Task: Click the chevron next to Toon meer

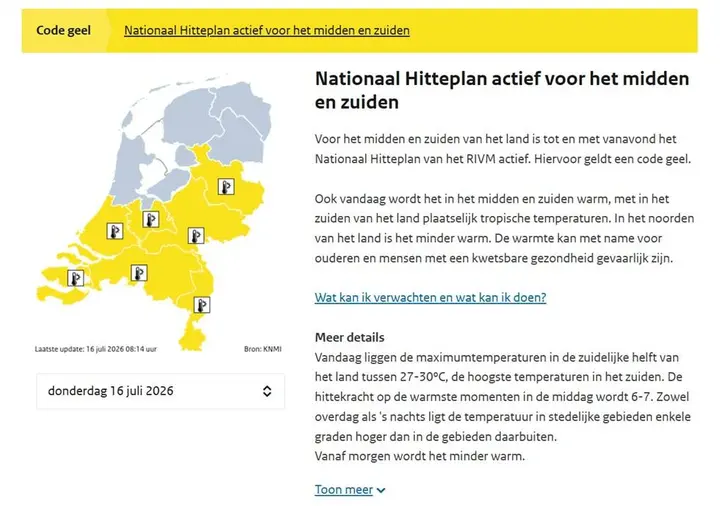Action: pyautogui.click(x=381, y=490)
